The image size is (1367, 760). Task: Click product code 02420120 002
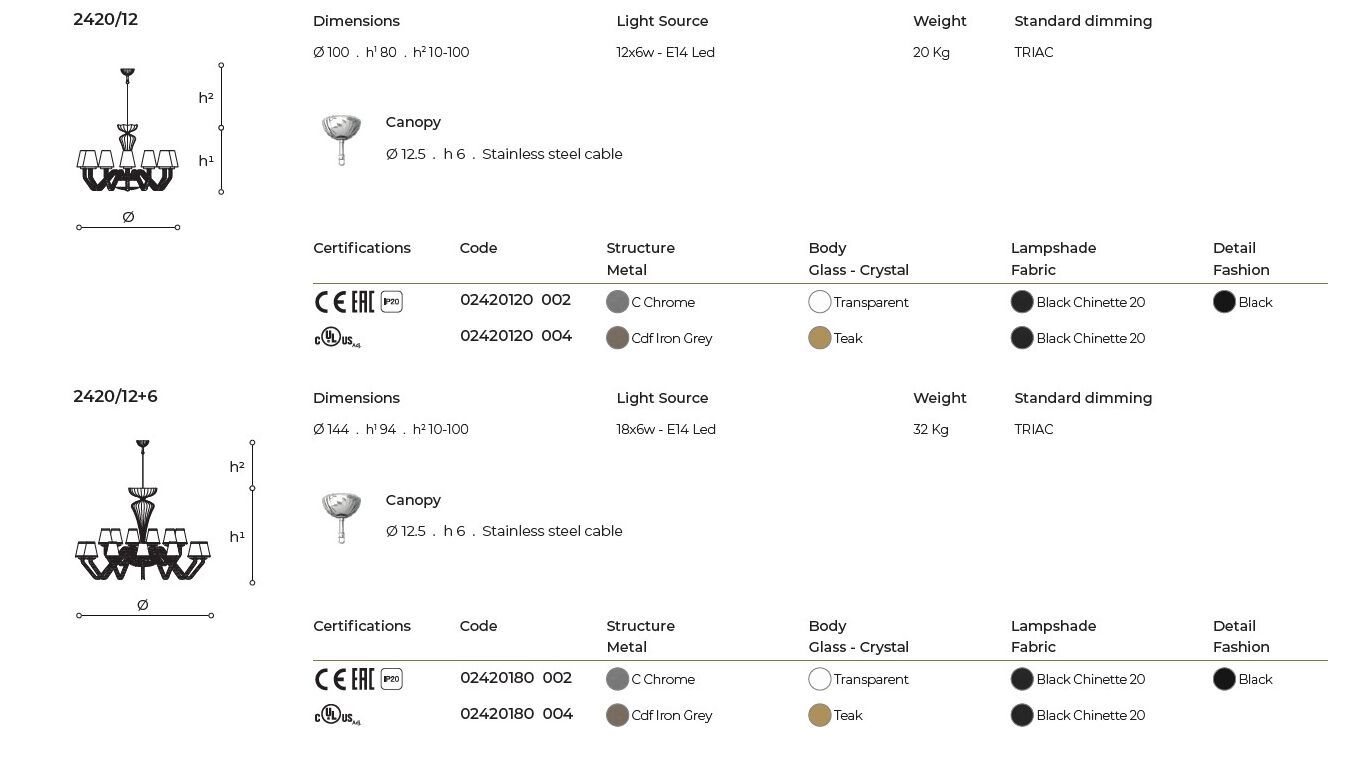click(x=515, y=300)
